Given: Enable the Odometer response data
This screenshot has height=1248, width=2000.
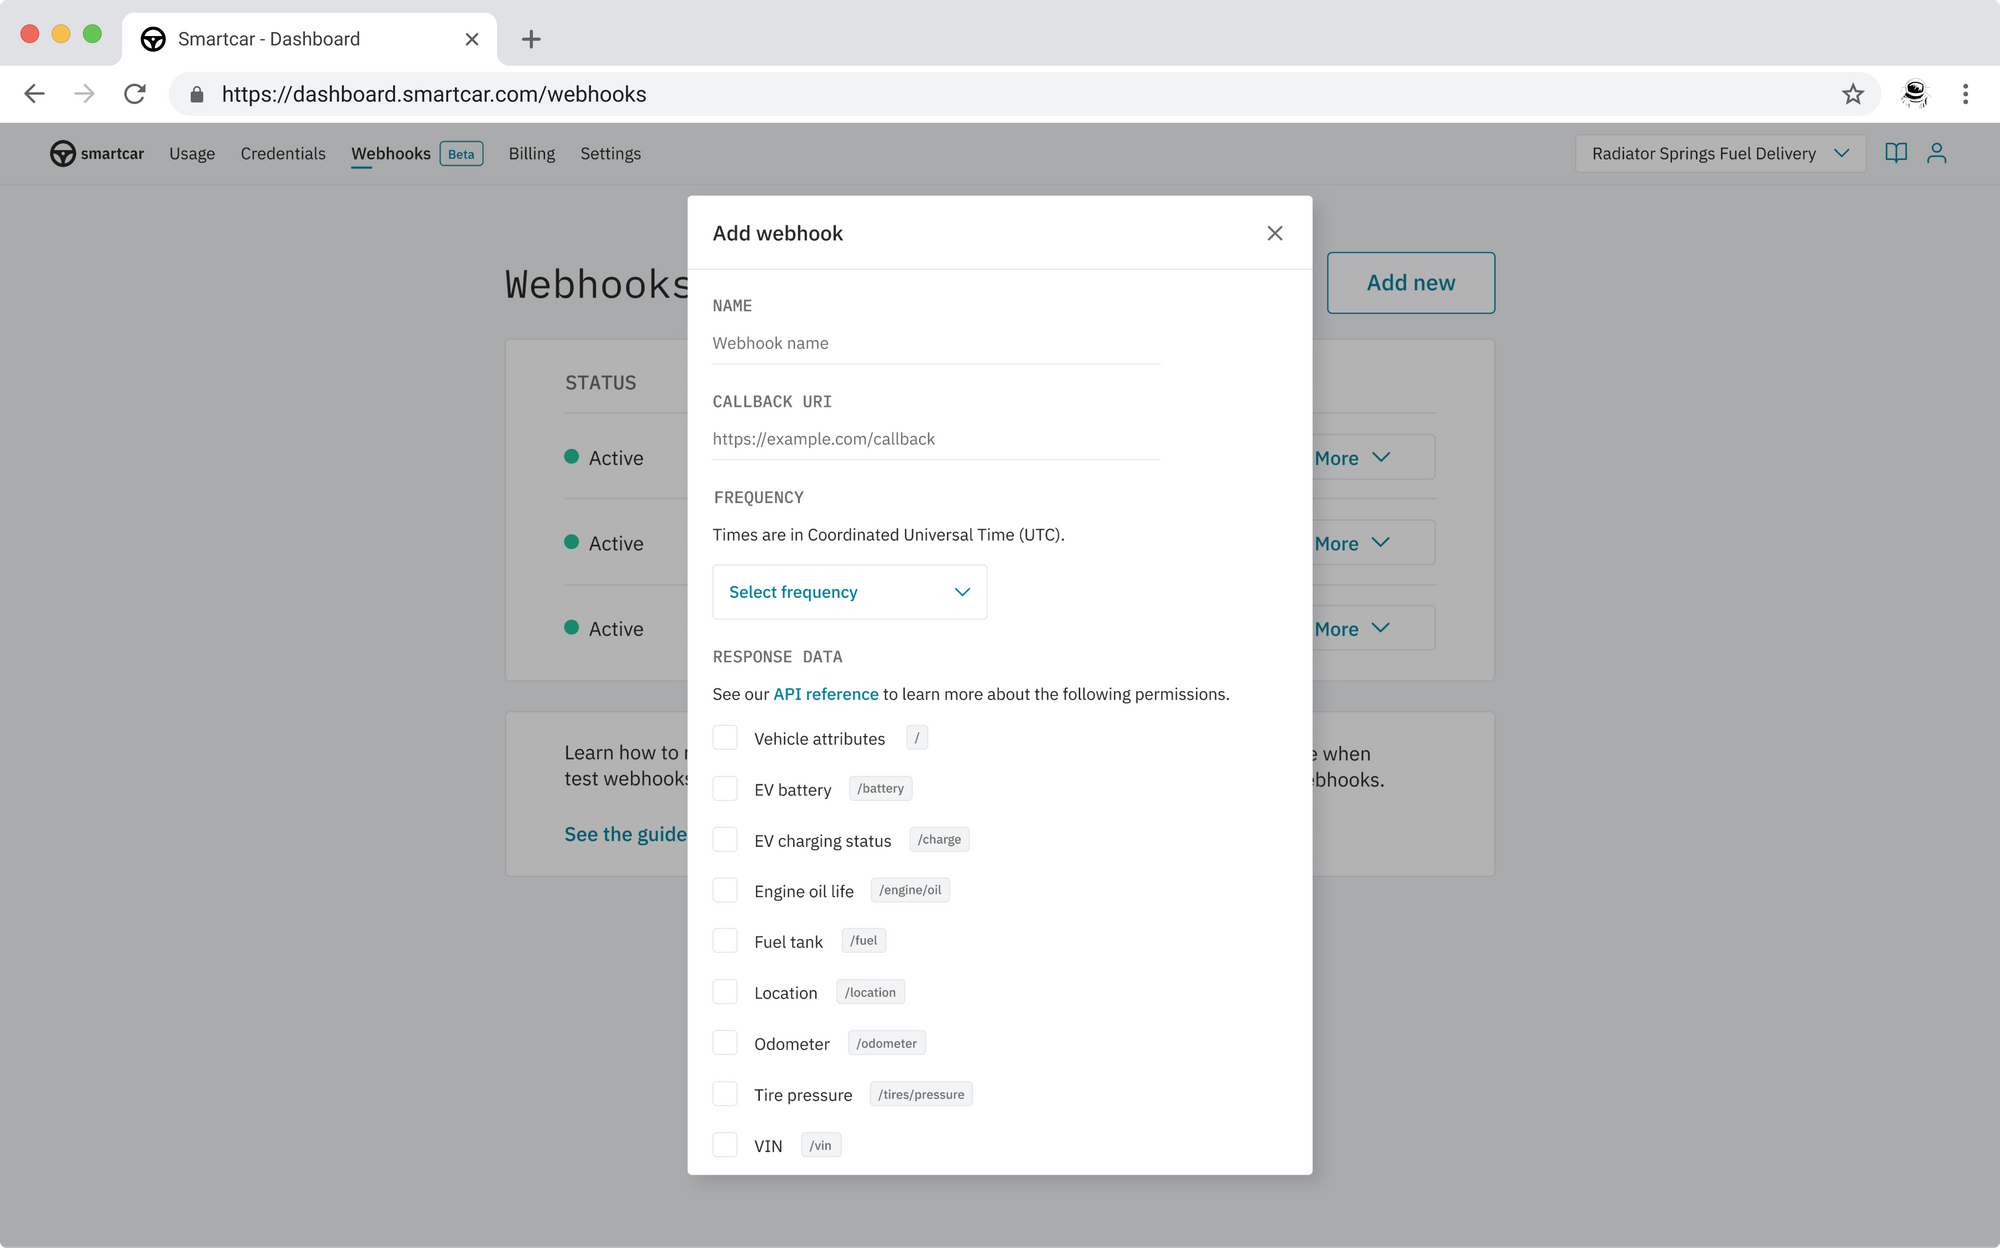Looking at the screenshot, I should tap(725, 1042).
